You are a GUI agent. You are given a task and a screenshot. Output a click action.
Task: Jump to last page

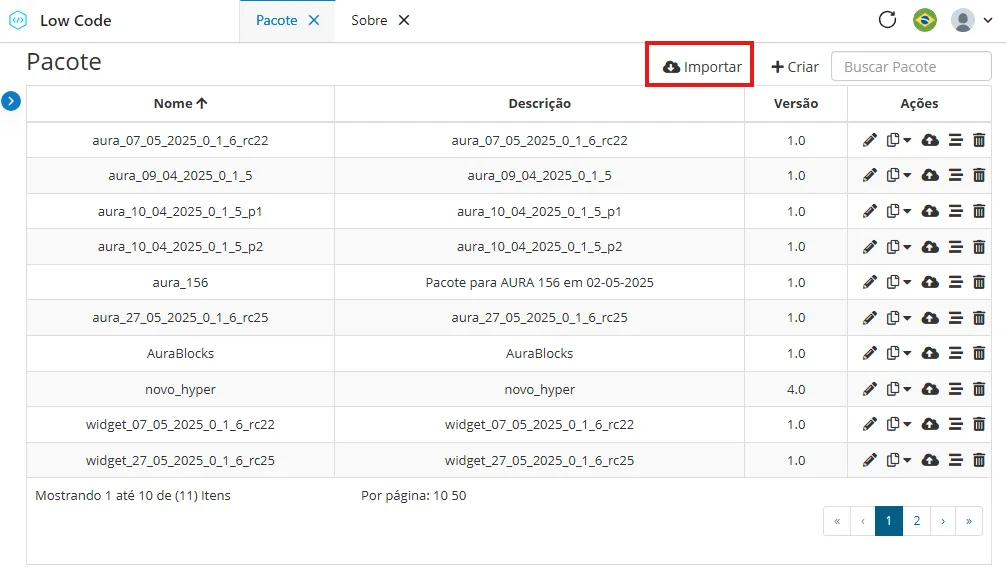[x=969, y=521]
